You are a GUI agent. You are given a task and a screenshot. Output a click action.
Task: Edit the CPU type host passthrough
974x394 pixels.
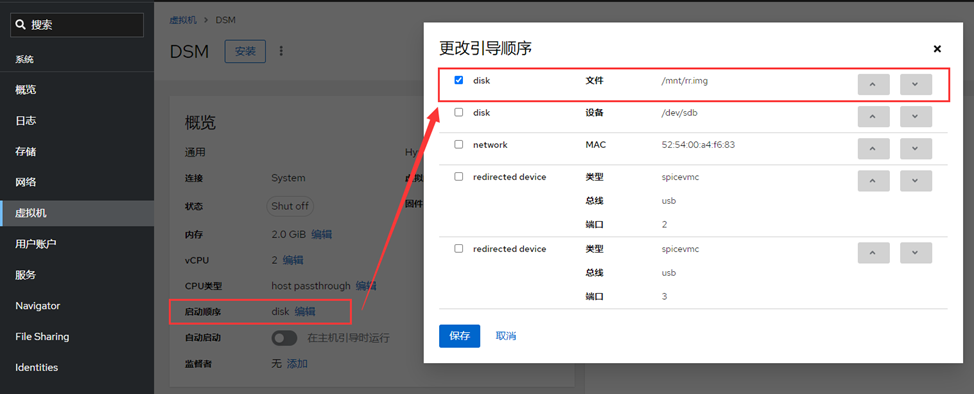(366, 286)
